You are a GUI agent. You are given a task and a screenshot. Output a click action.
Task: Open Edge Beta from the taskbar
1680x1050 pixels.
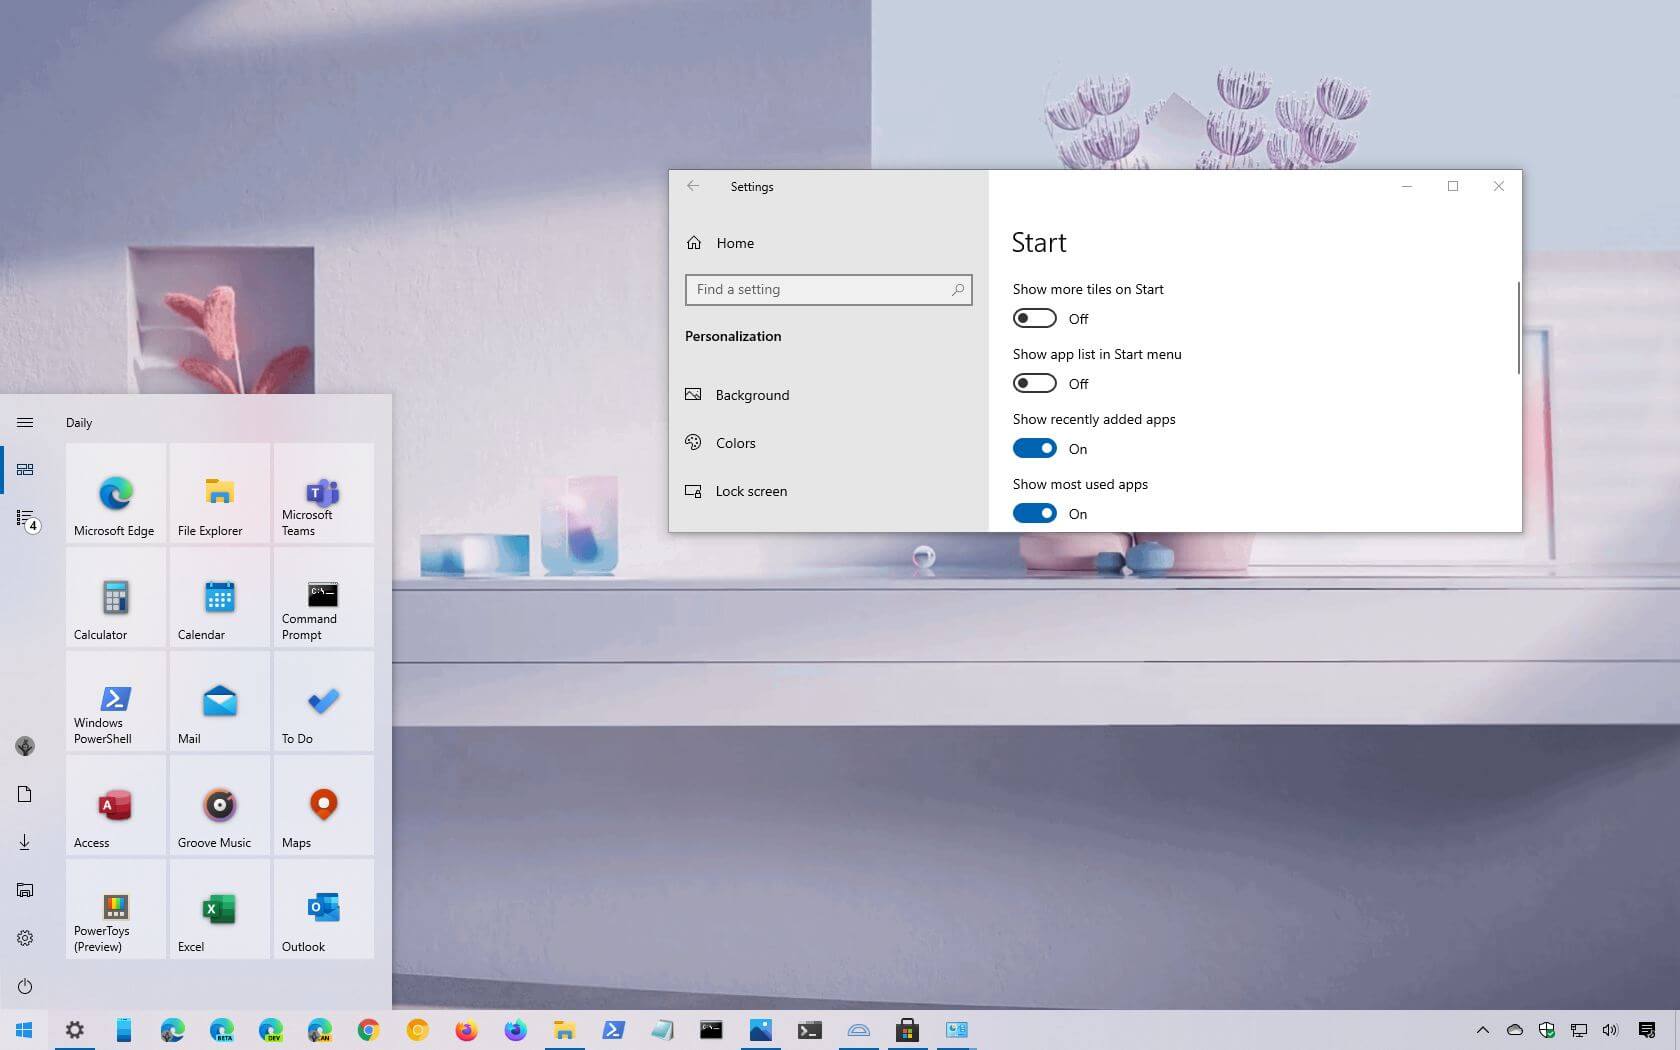pos(222,1030)
